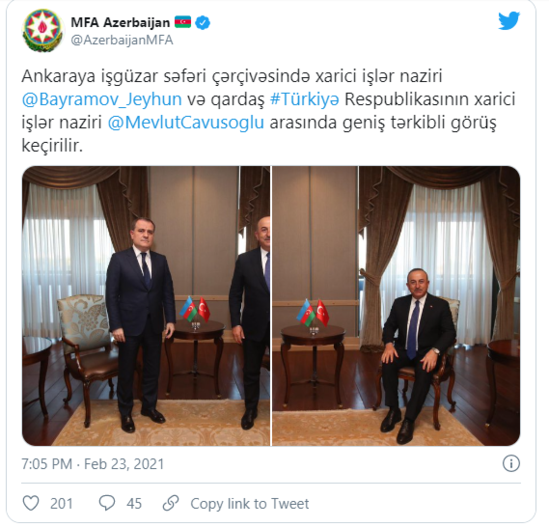Open the @AzerbaijanMFA handle
Screen dimensions: 549x527
(122, 40)
